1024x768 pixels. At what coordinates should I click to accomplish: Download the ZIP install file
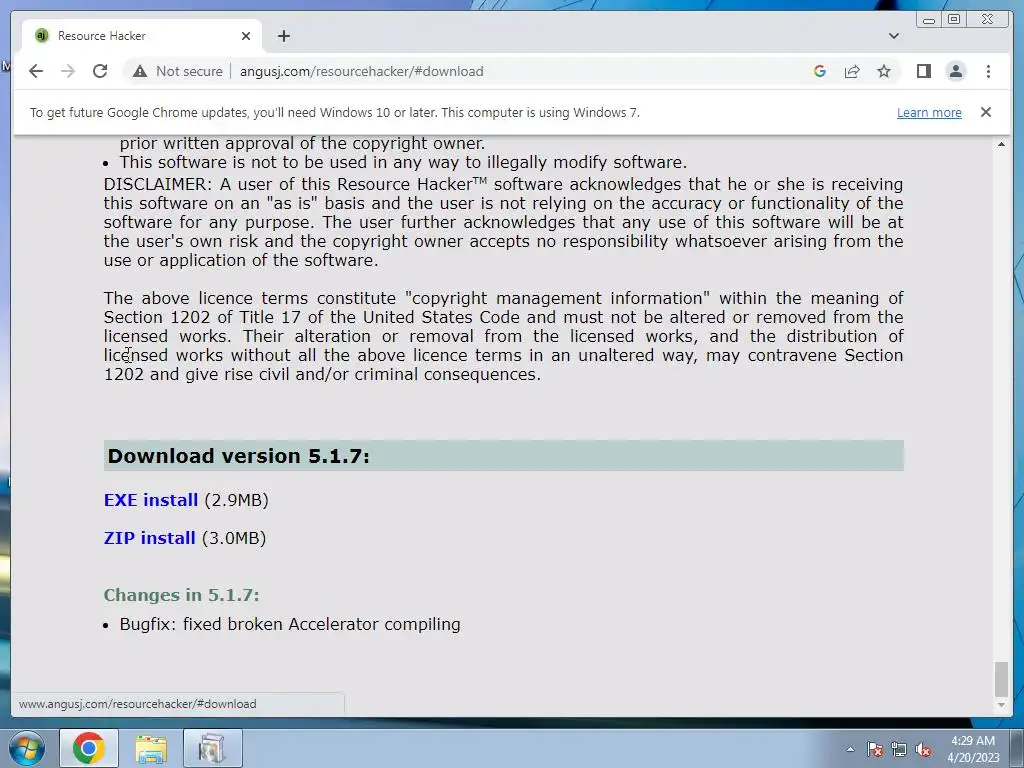(x=150, y=538)
